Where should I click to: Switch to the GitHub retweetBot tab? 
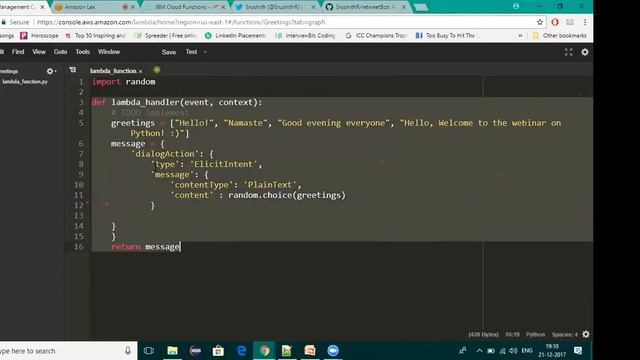pos(366,7)
